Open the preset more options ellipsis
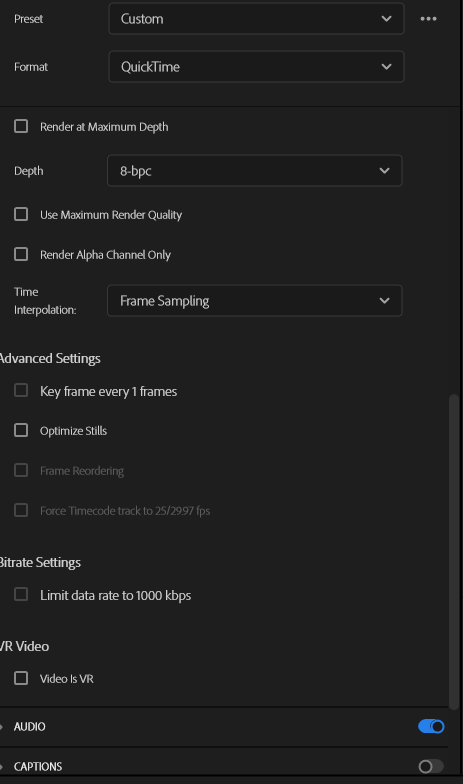The image size is (463, 784). pyautogui.click(x=428, y=19)
